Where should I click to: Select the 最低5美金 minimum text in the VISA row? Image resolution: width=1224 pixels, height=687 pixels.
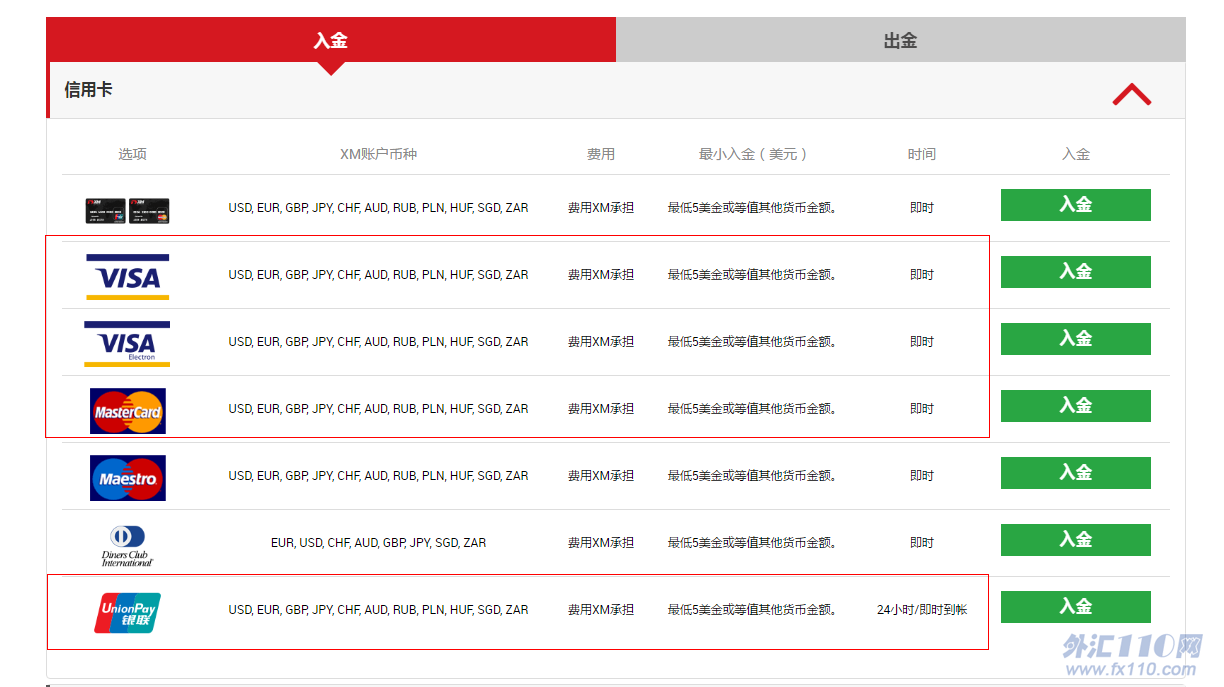click(752, 275)
